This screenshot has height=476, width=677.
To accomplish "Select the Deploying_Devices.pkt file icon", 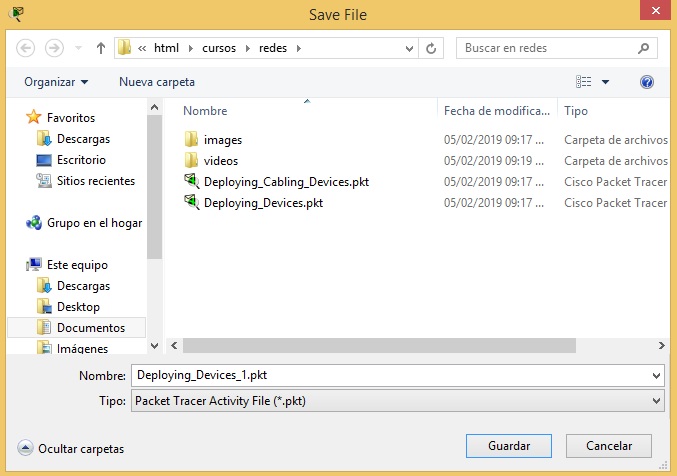I will 191,202.
